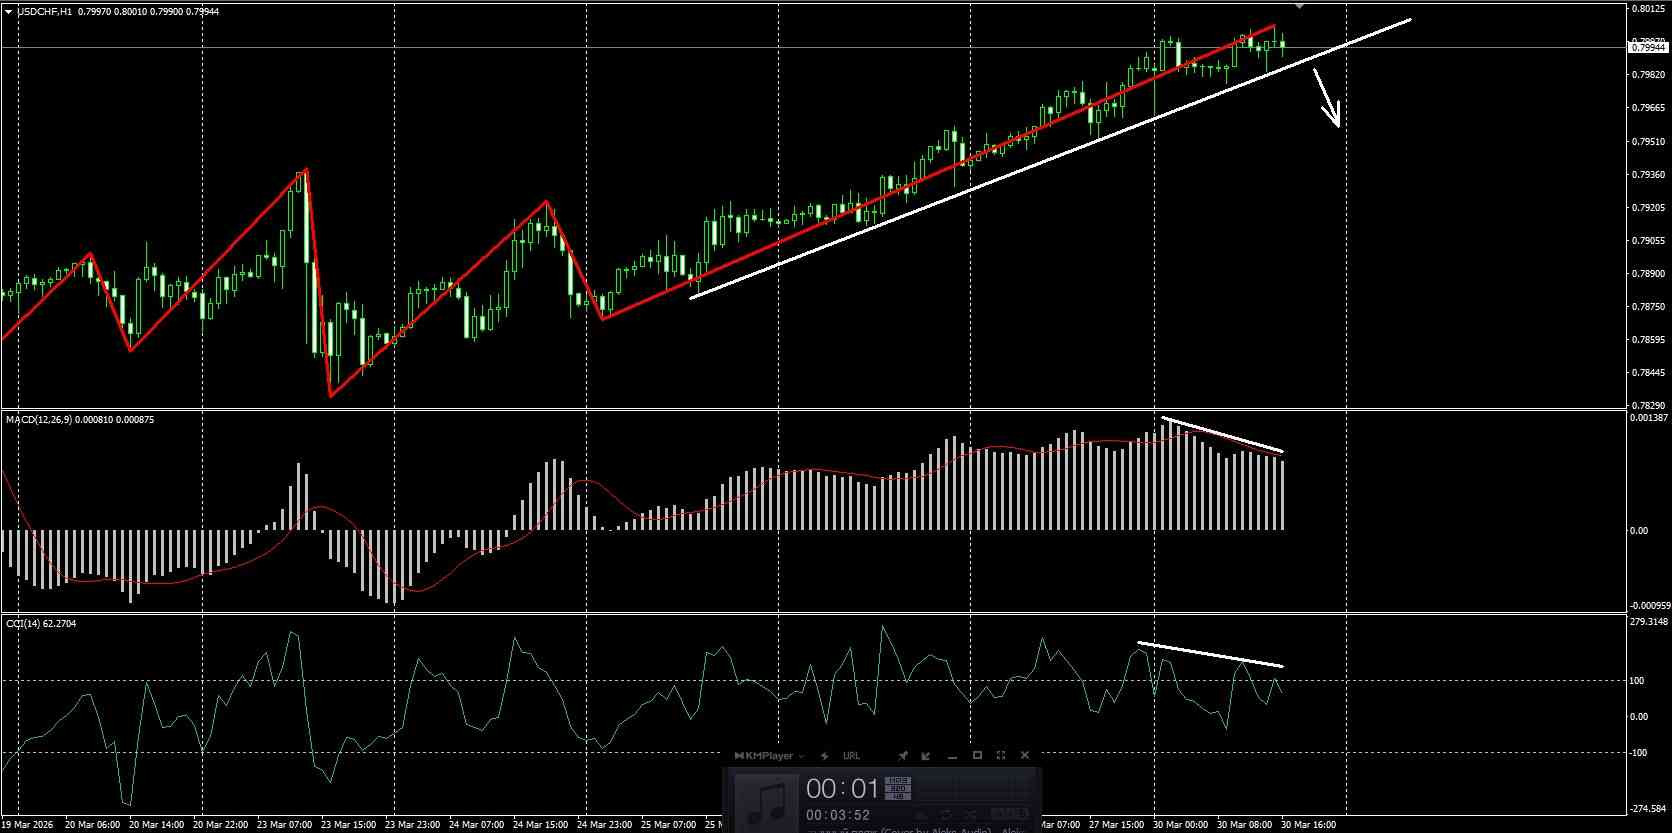Click the gray chart shift triangle marker
The width and height of the screenshot is (1672, 833).
(1299, 6)
